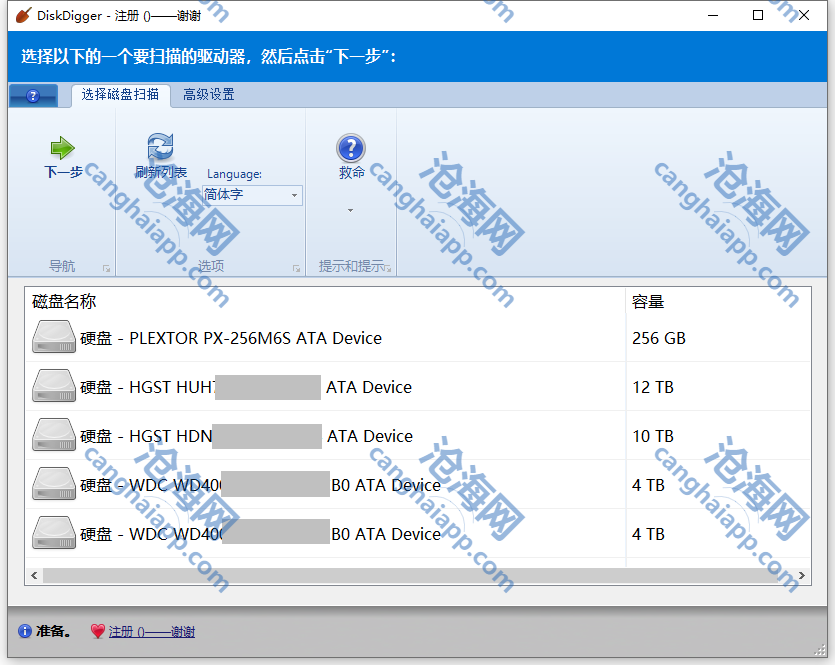Image resolution: width=835 pixels, height=665 pixels.
Task: Click the 磁盘名称 column header
Action: click(65, 301)
